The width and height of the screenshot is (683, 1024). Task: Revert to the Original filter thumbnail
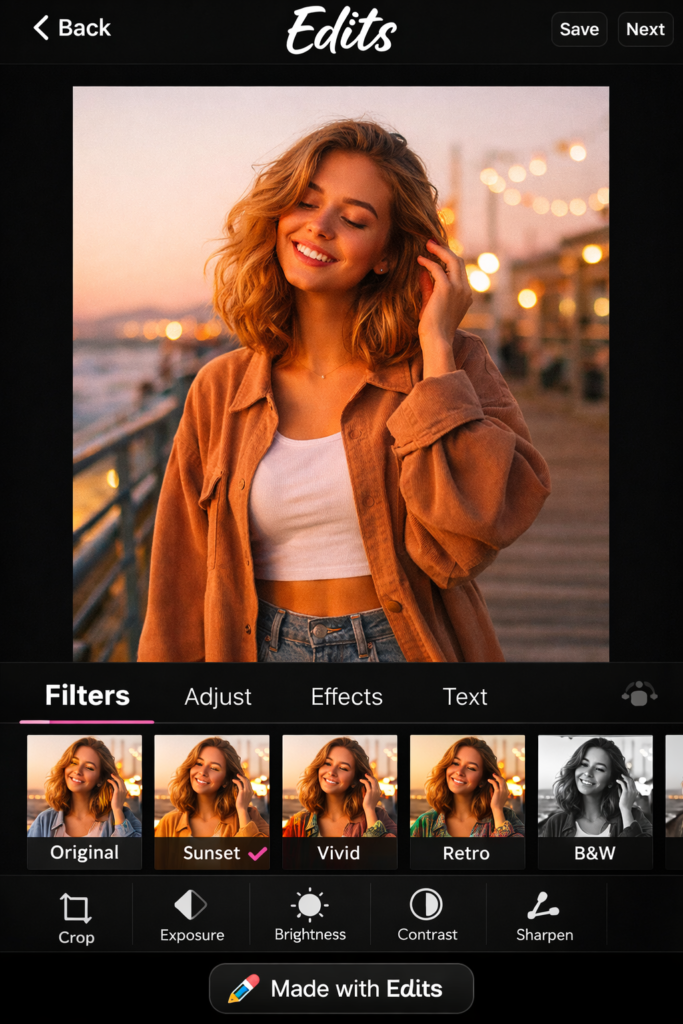[x=84, y=800]
